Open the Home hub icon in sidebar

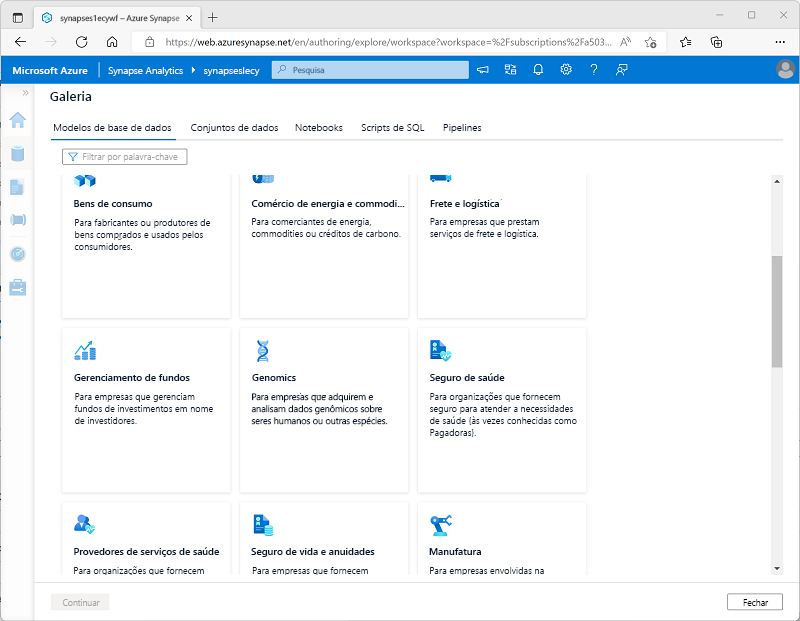pos(18,120)
